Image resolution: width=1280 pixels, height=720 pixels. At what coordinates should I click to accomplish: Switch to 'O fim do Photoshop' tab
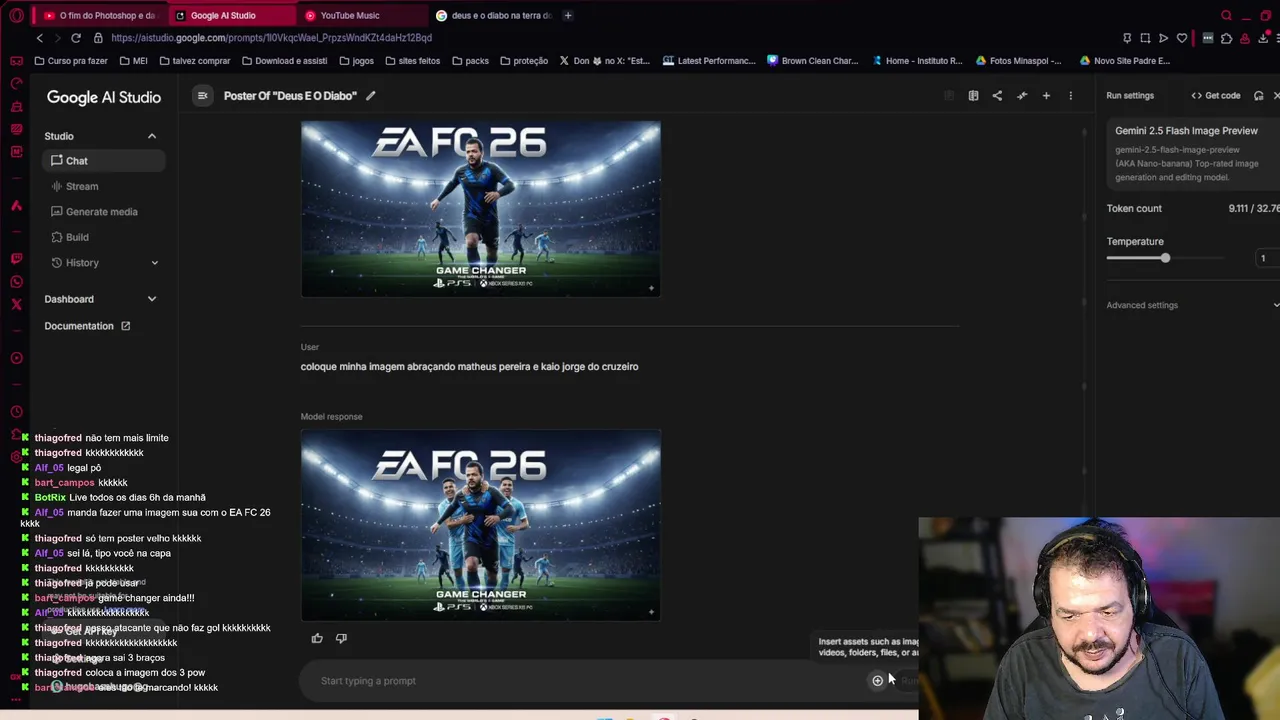100,15
